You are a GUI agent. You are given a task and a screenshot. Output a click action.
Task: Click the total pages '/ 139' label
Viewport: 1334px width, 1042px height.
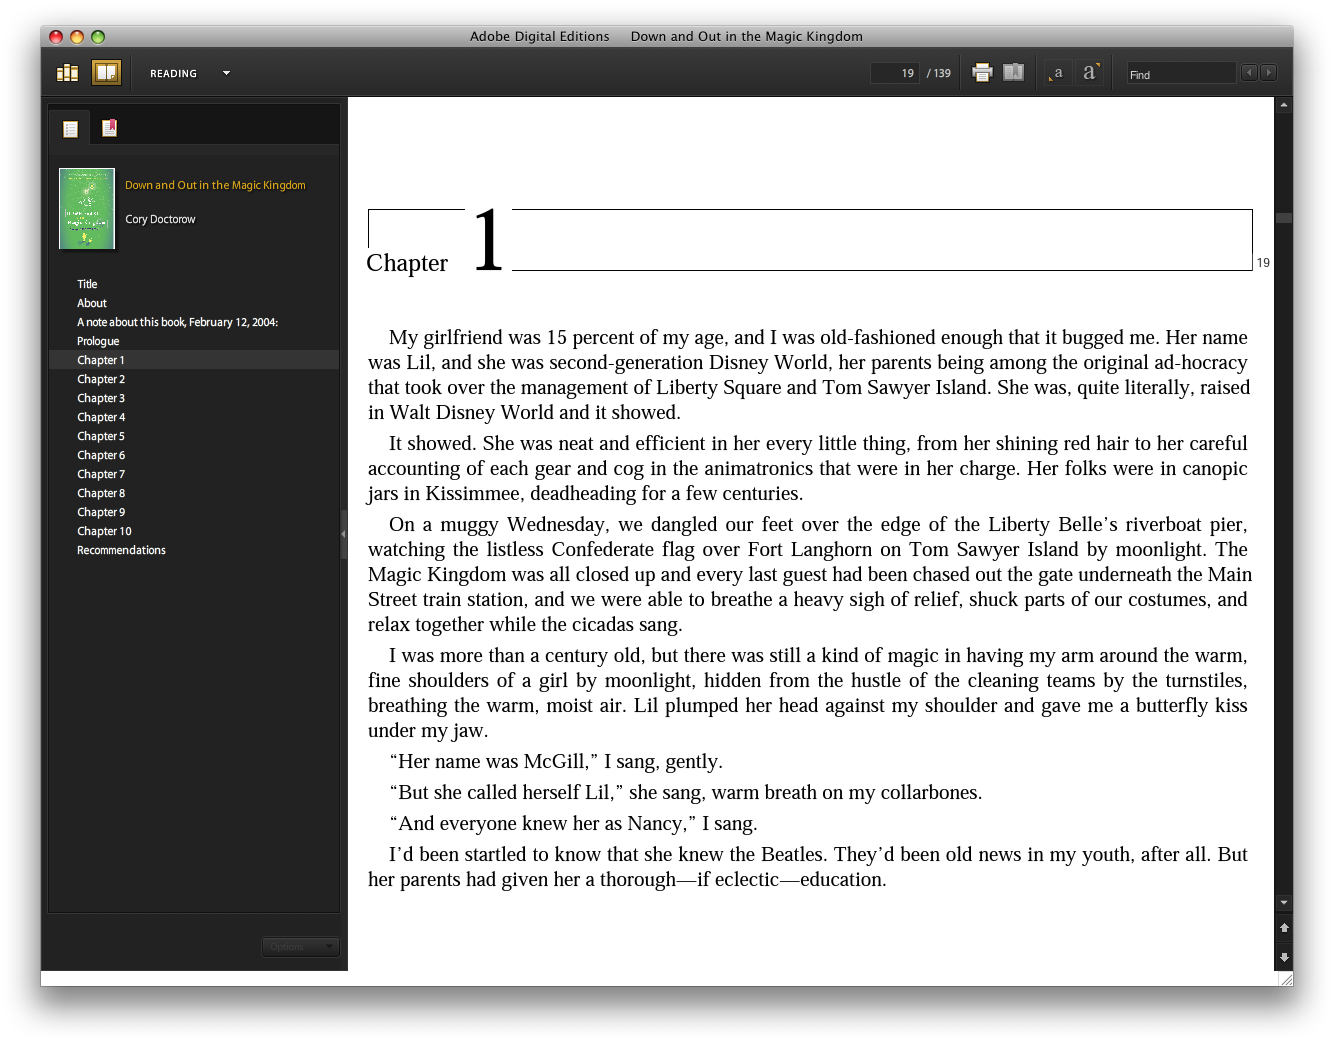[x=939, y=73]
